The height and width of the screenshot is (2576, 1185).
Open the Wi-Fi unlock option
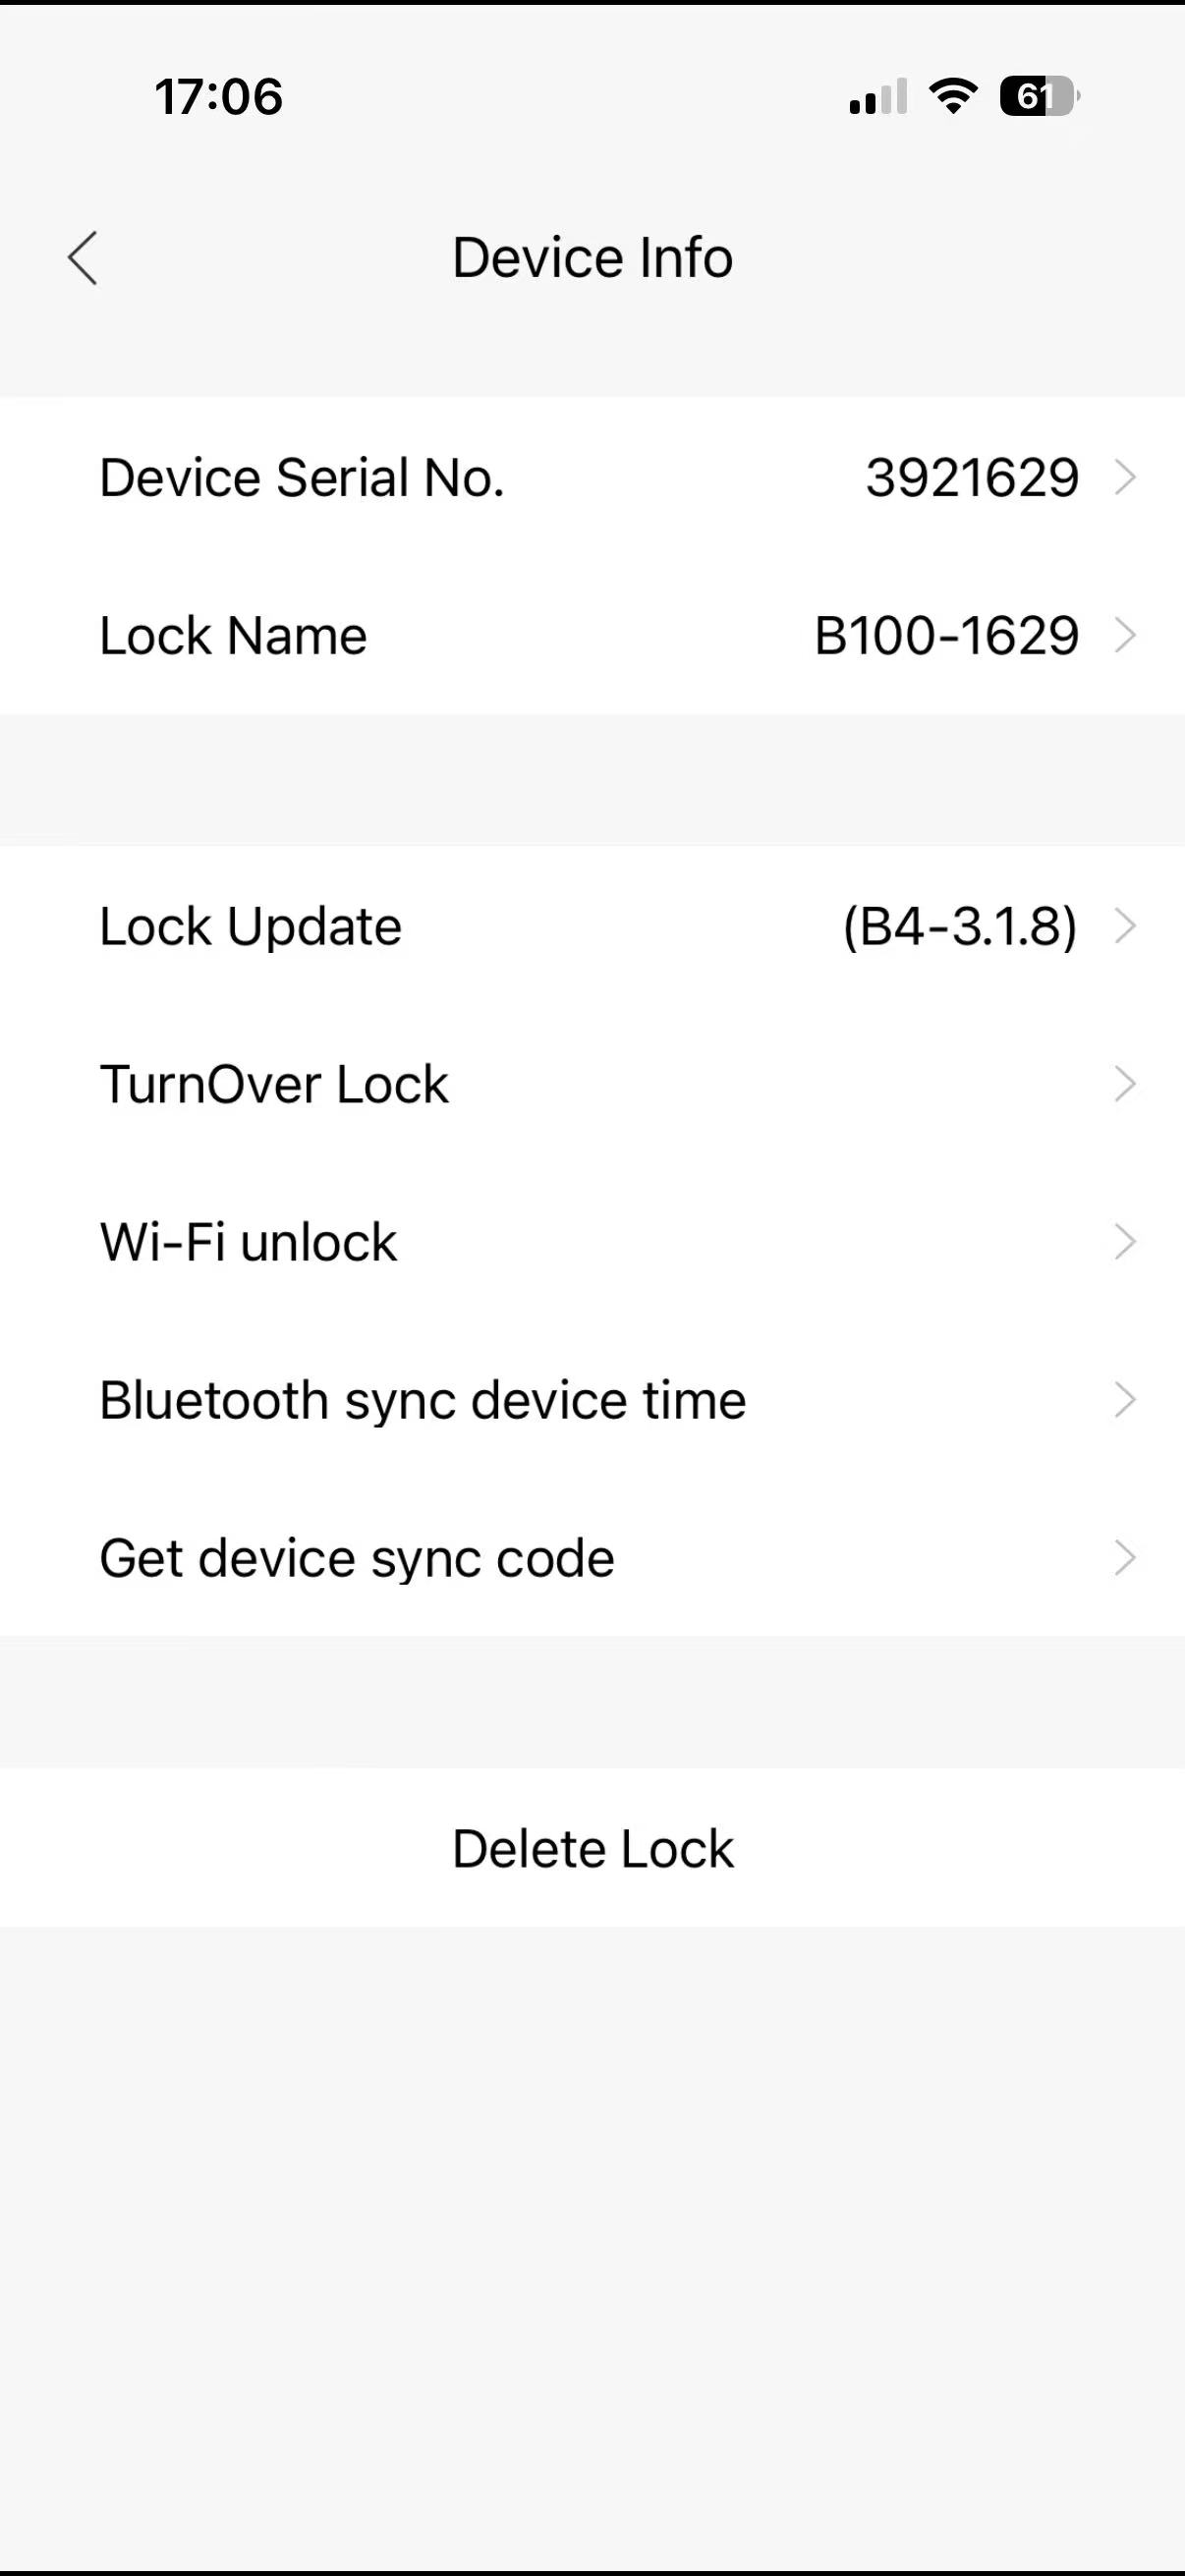tap(248, 1242)
